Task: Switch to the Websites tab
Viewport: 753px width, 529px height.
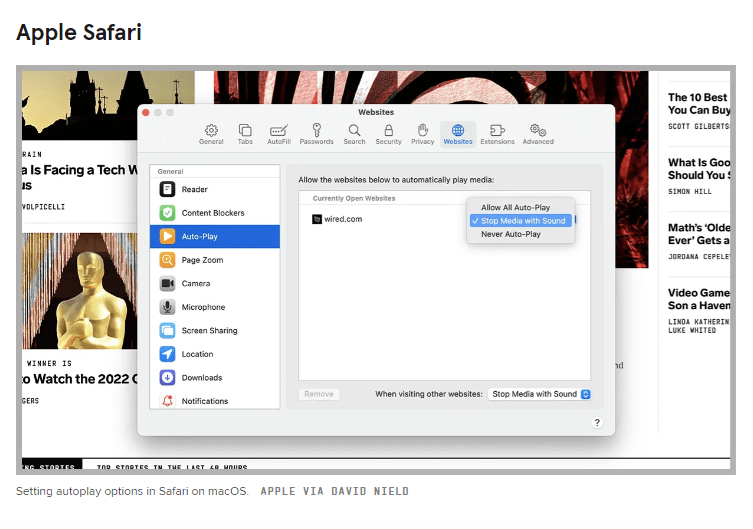Action: click(458, 131)
